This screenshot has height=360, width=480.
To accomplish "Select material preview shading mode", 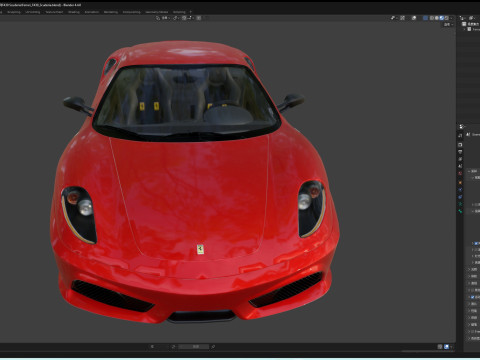I will 442,18.
